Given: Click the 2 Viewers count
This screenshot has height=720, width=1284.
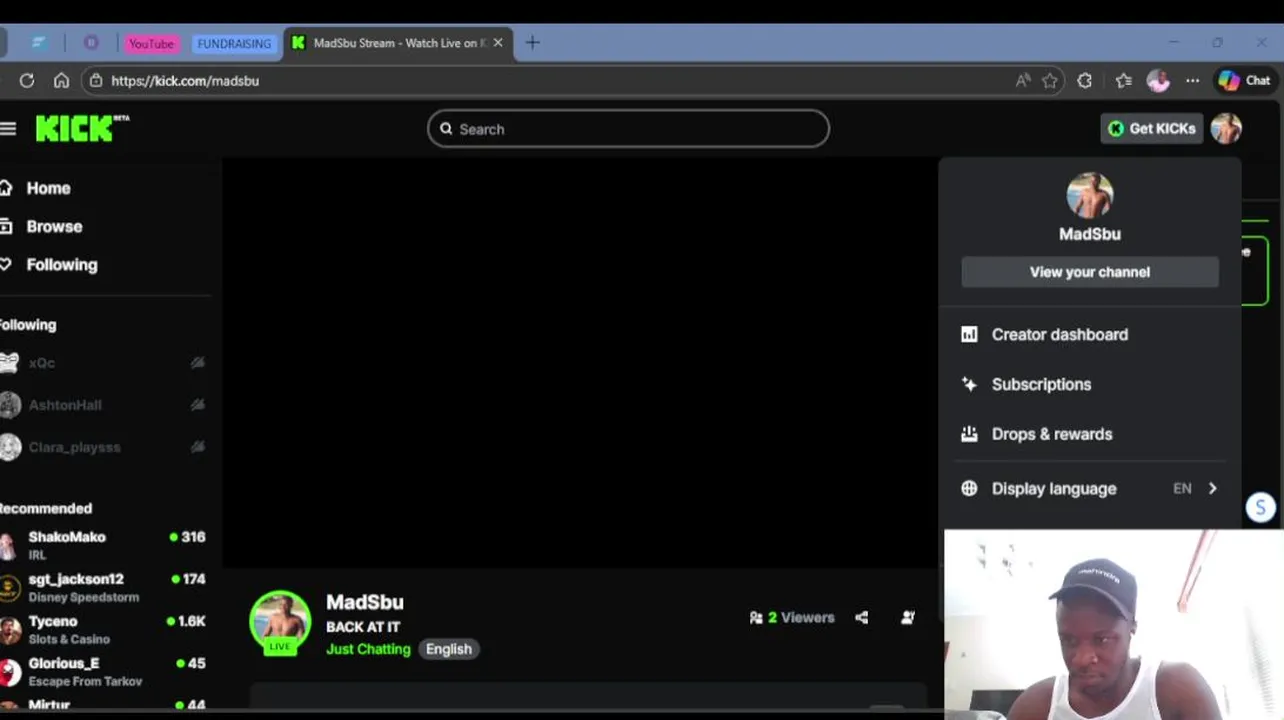Looking at the screenshot, I should pos(792,618).
